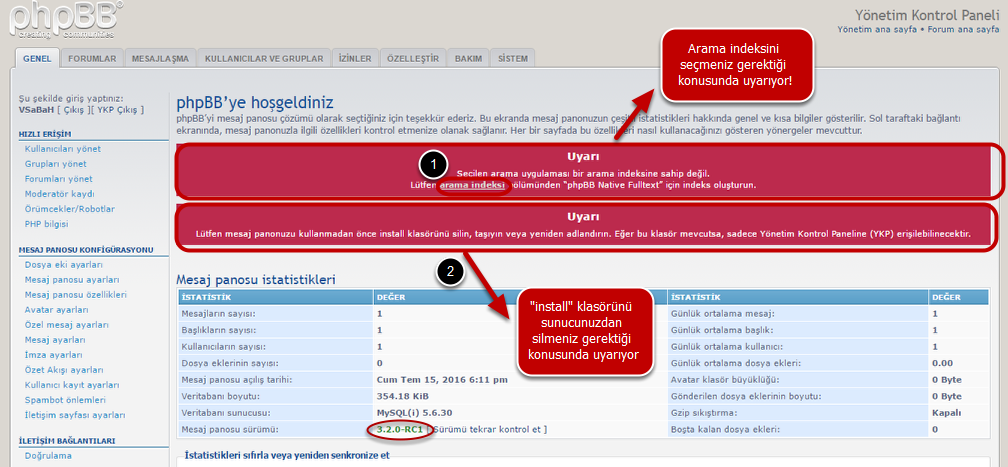Open the GENEL tab
Image resolution: width=1008 pixels, height=467 pixels.
37,59
